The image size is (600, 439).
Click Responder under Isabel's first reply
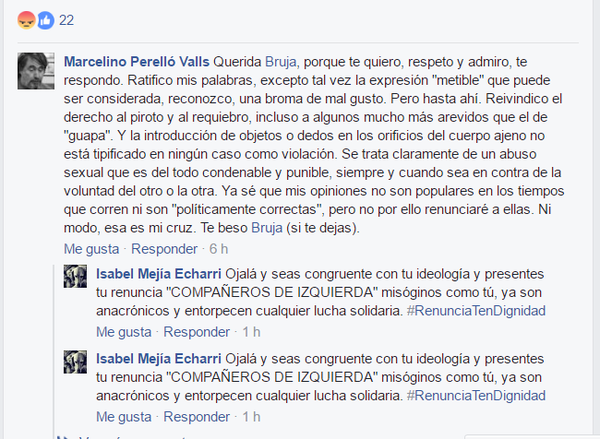tap(197, 332)
